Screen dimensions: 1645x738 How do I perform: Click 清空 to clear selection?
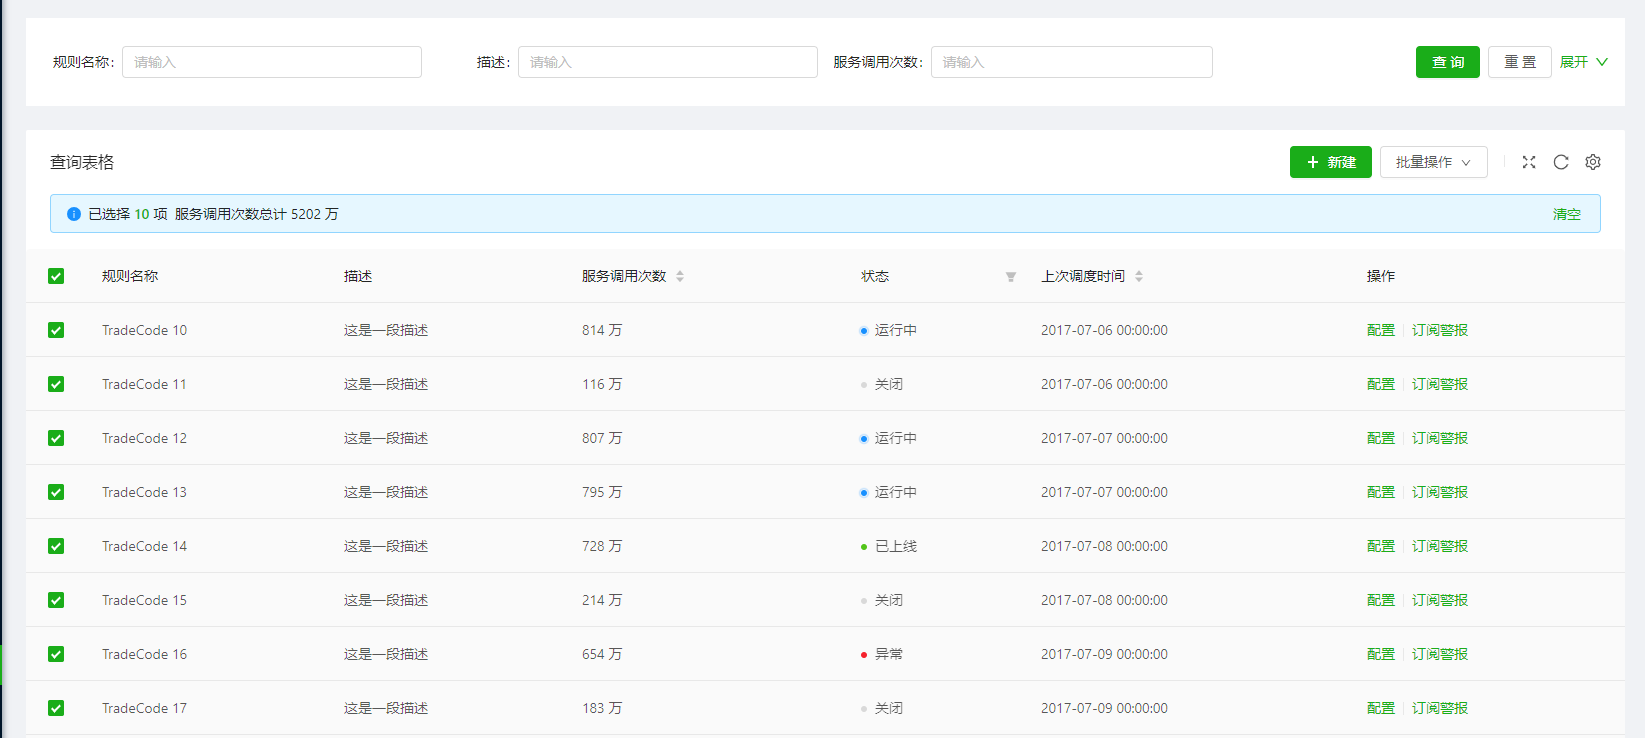point(1567,214)
